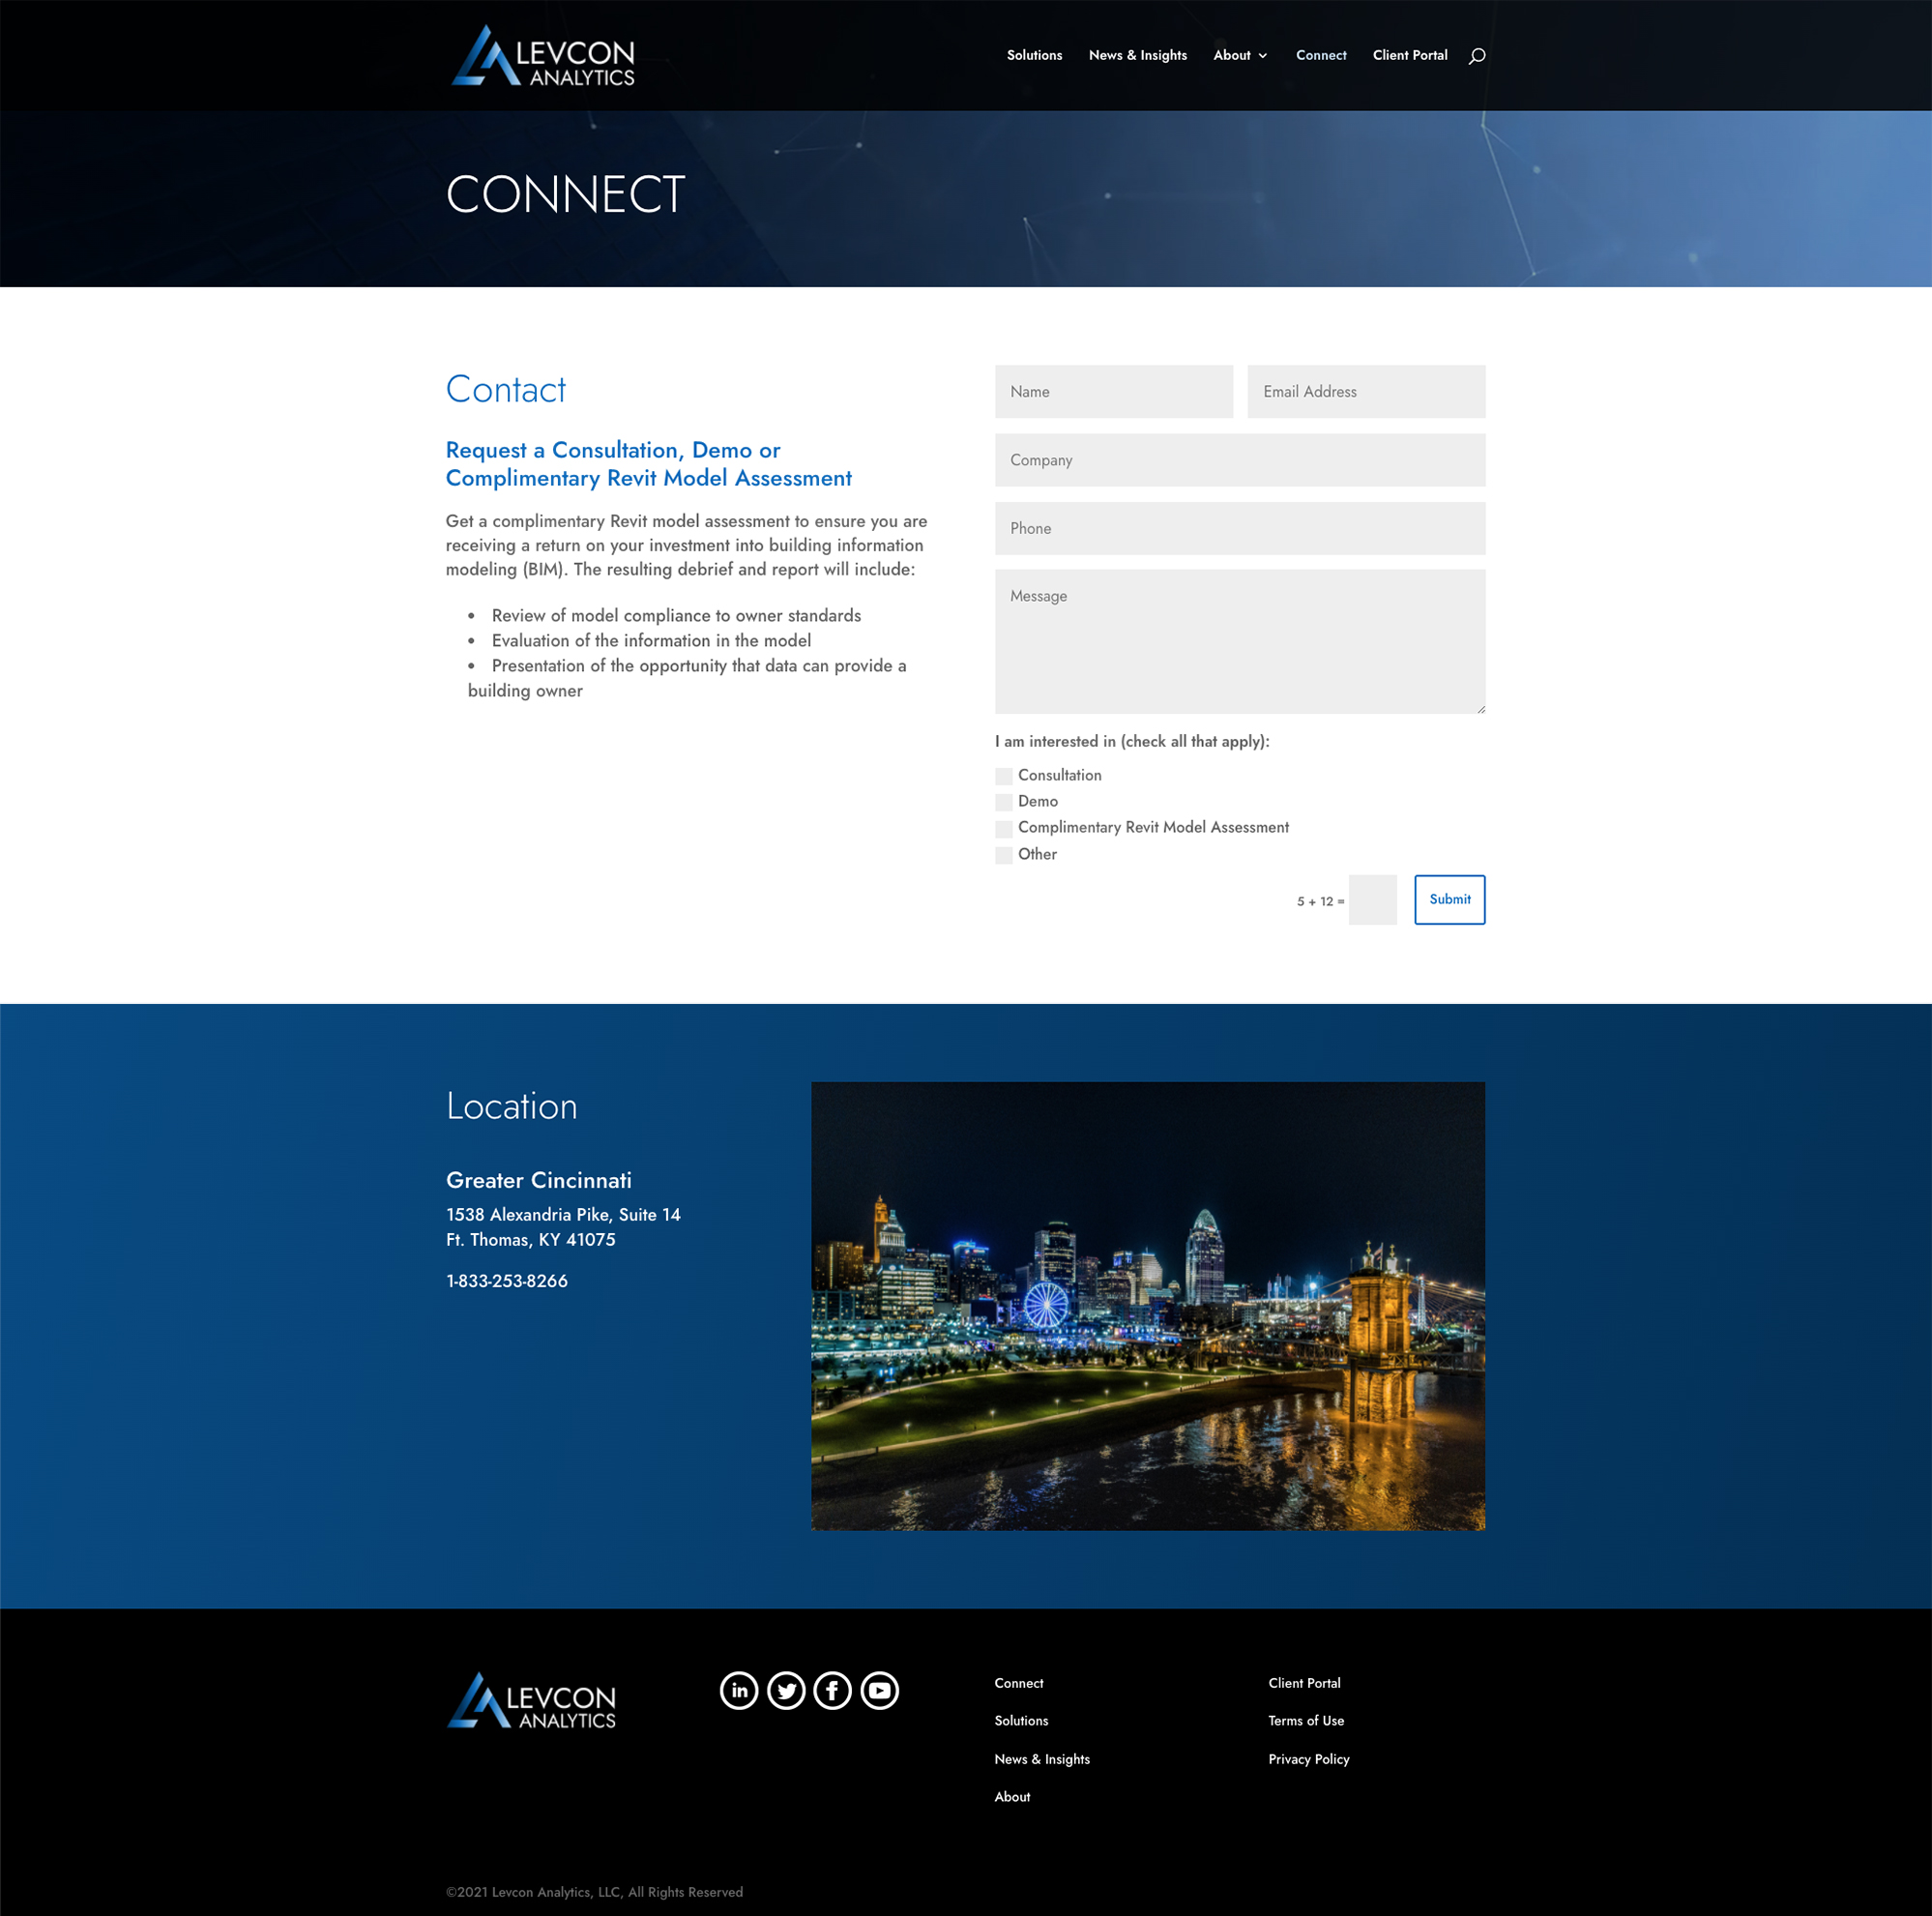Click the Facebook icon in footer

coord(832,1690)
